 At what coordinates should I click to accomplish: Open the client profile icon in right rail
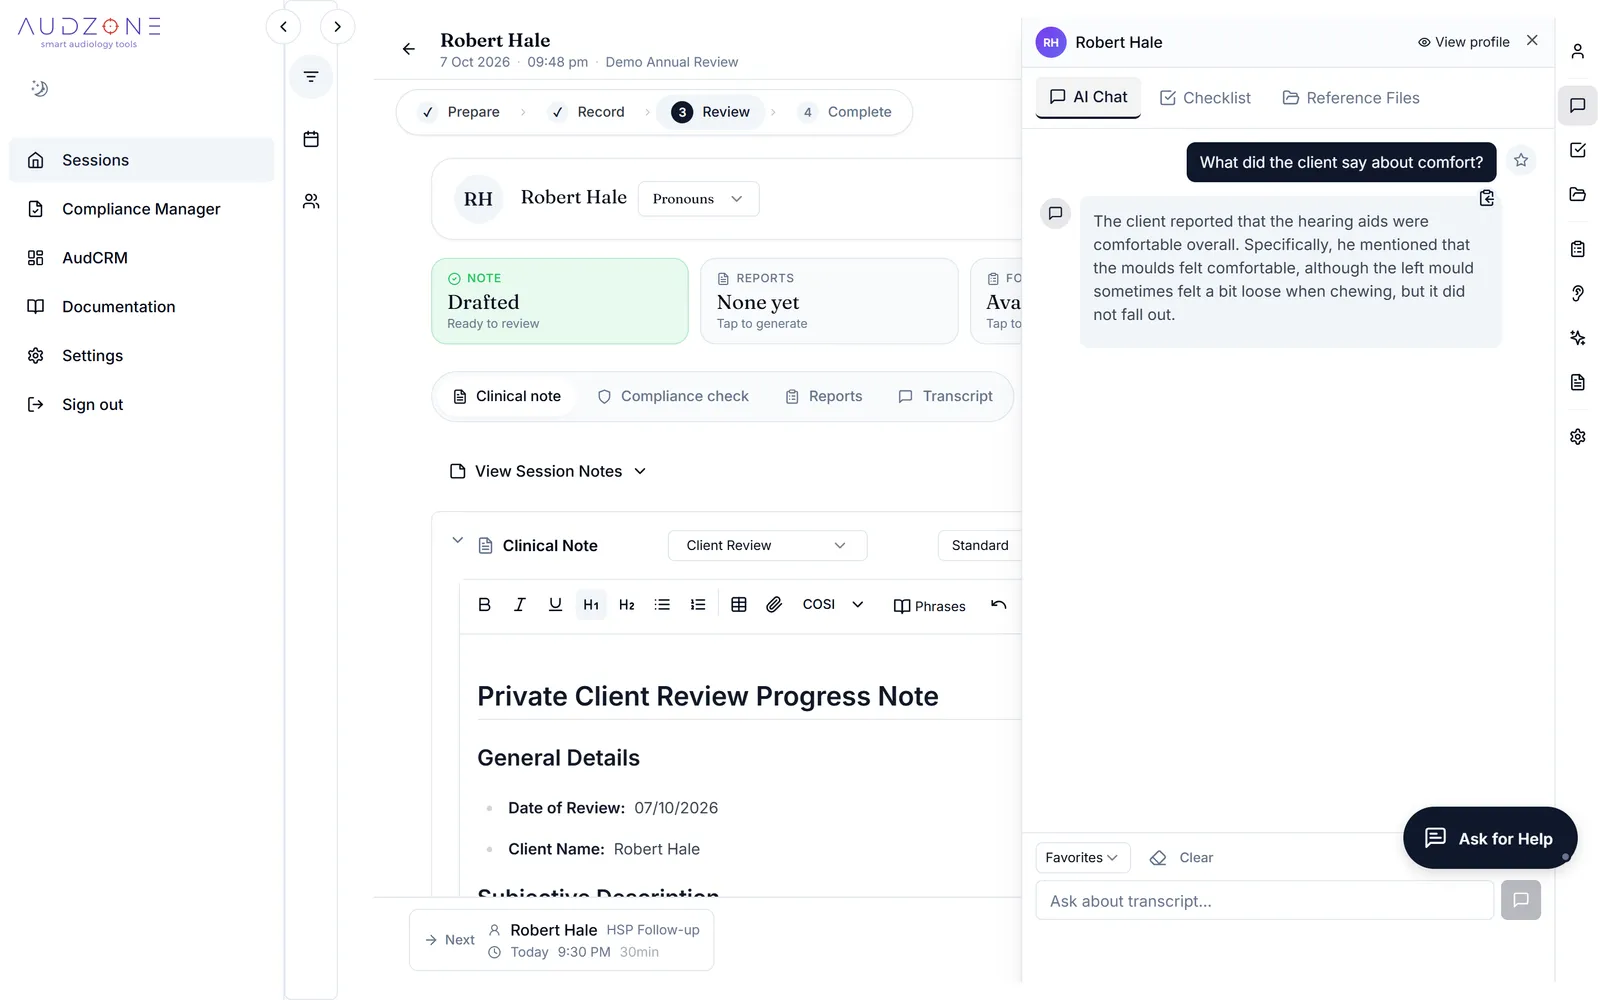click(1577, 51)
